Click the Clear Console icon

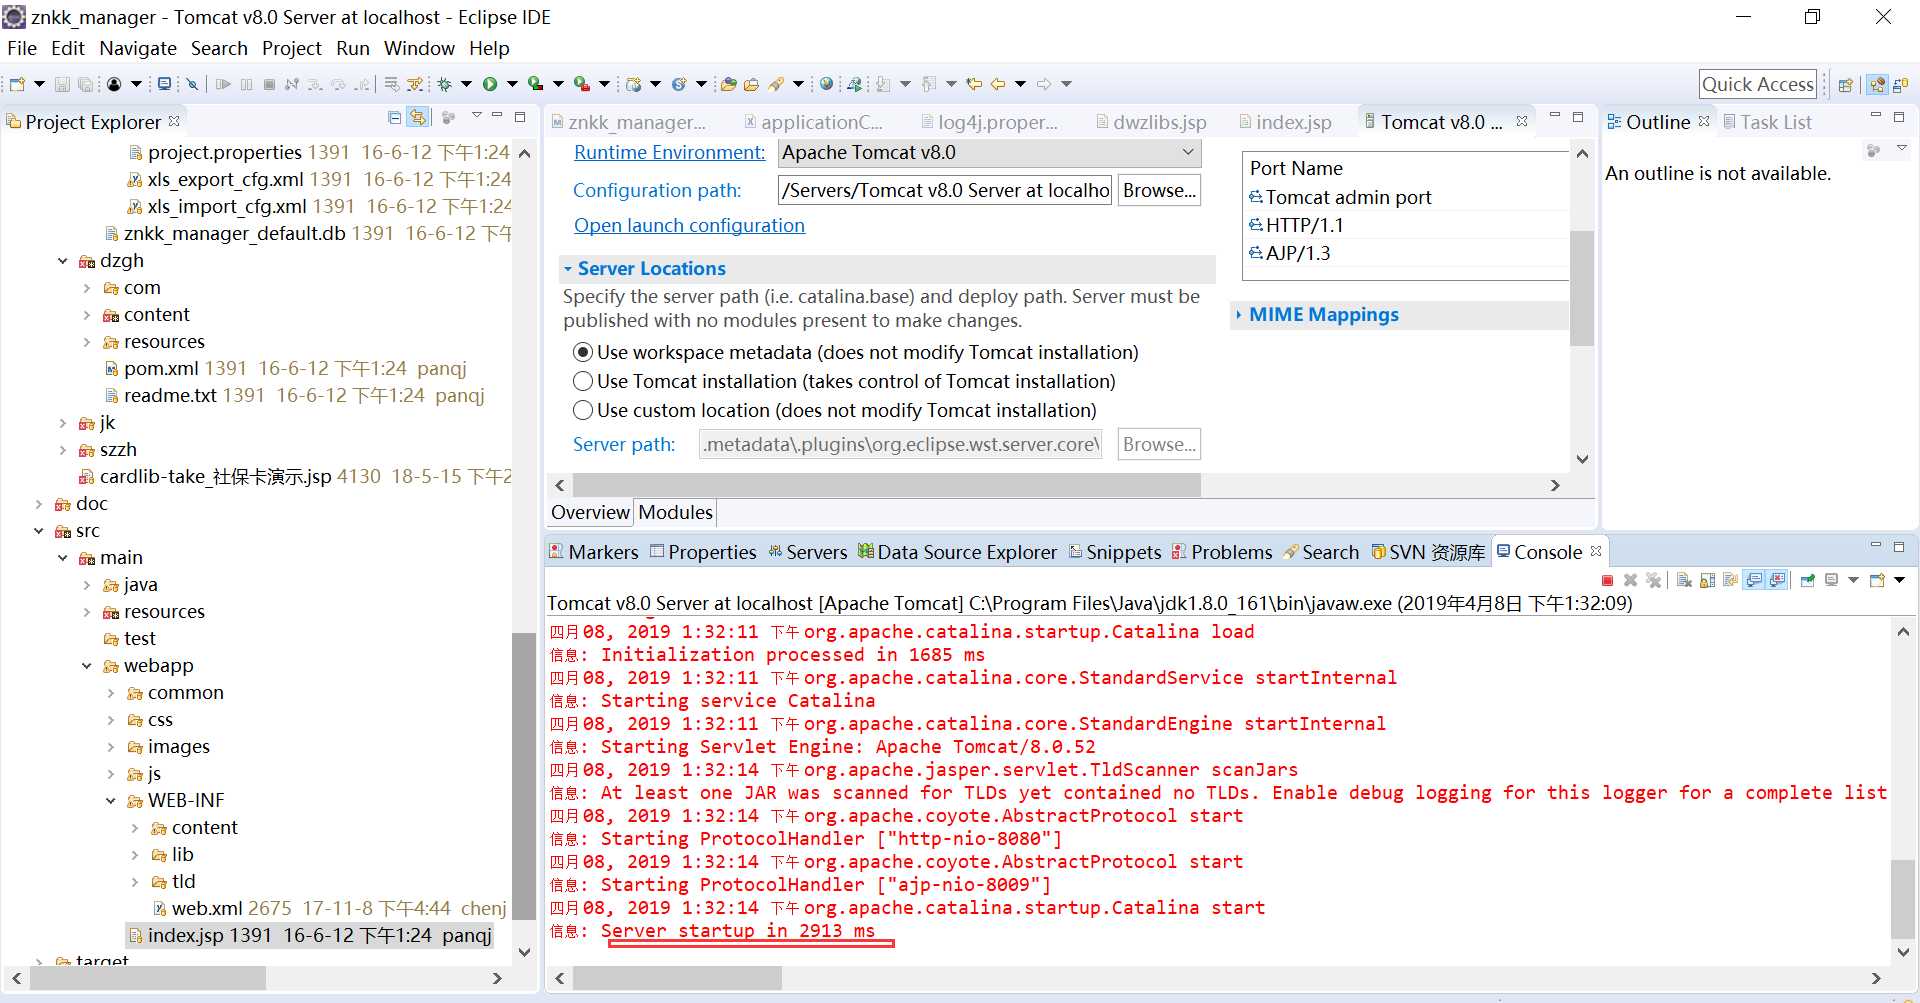(1684, 580)
